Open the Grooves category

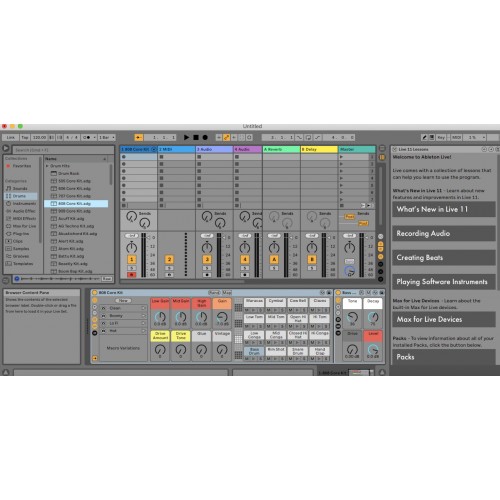tap(21, 256)
